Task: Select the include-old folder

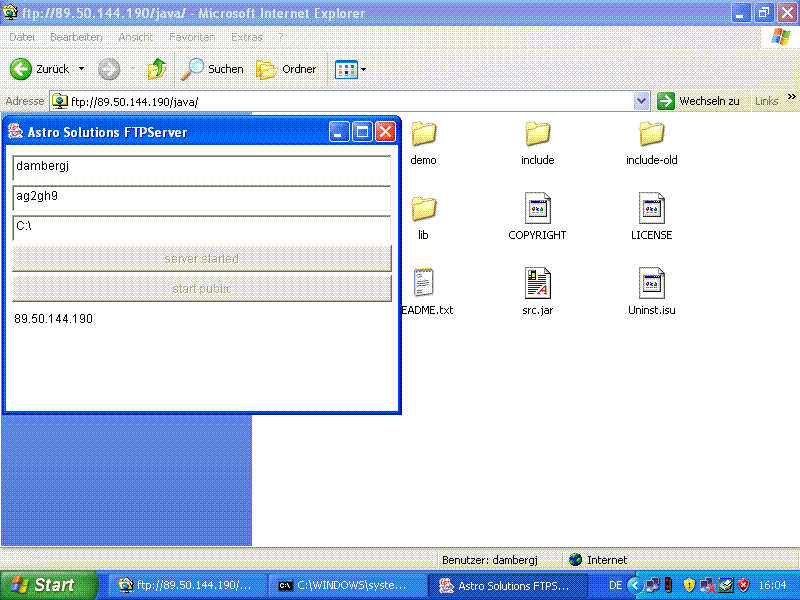Action: pyautogui.click(x=651, y=135)
